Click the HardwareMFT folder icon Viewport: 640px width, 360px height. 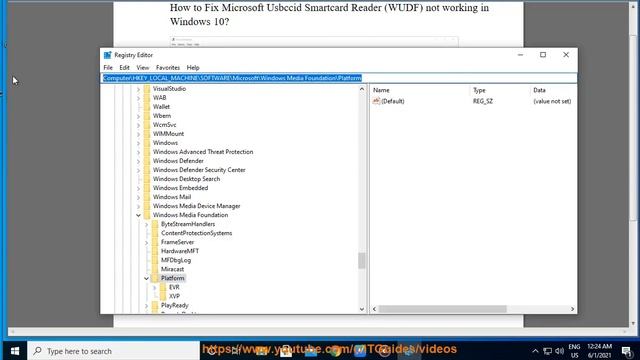click(x=155, y=251)
